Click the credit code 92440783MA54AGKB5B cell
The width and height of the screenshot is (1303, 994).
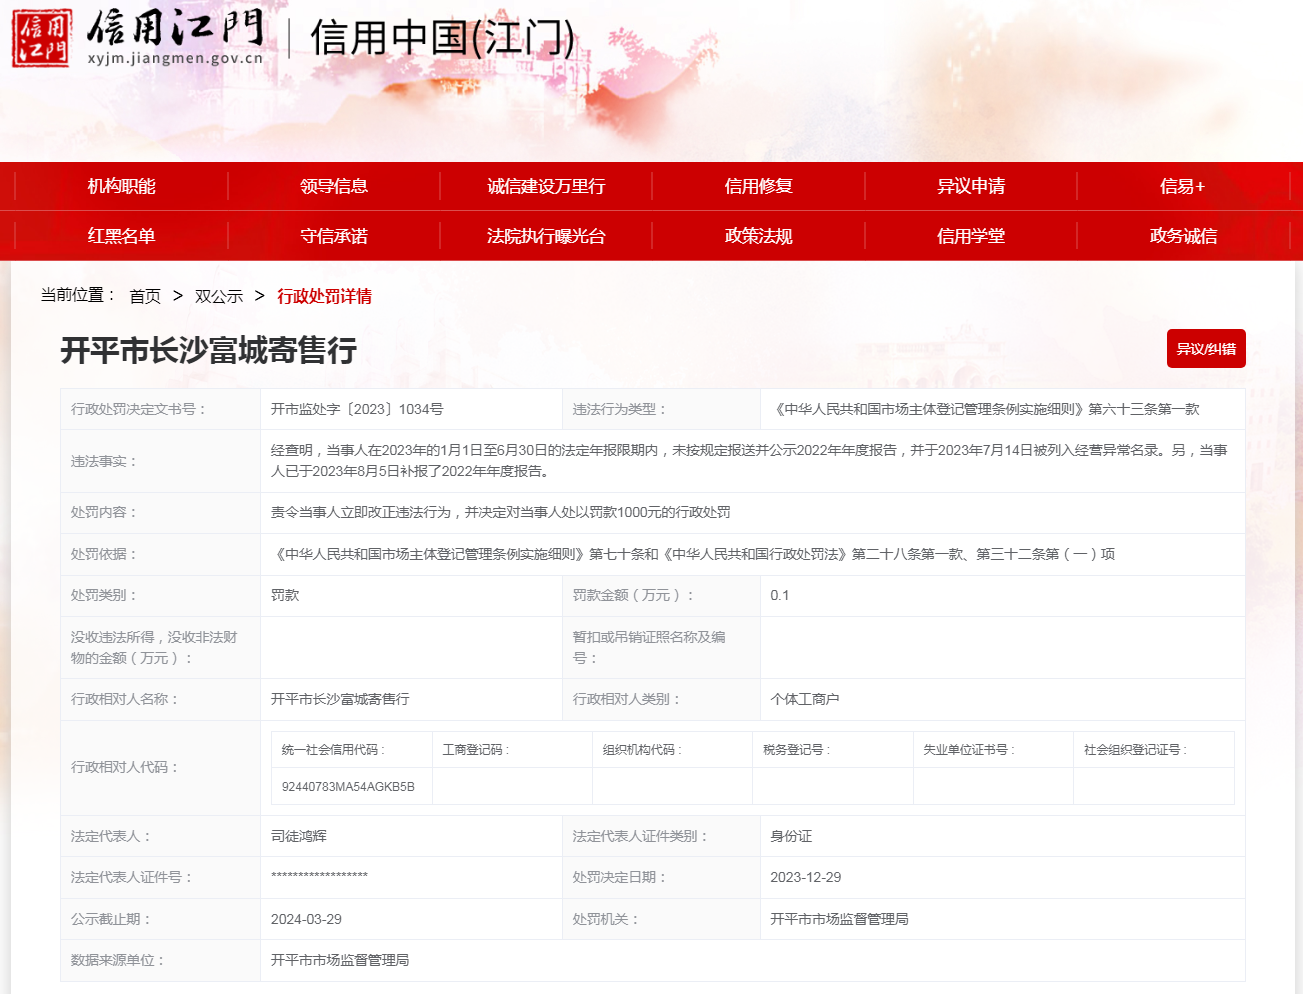(x=348, y=786)
